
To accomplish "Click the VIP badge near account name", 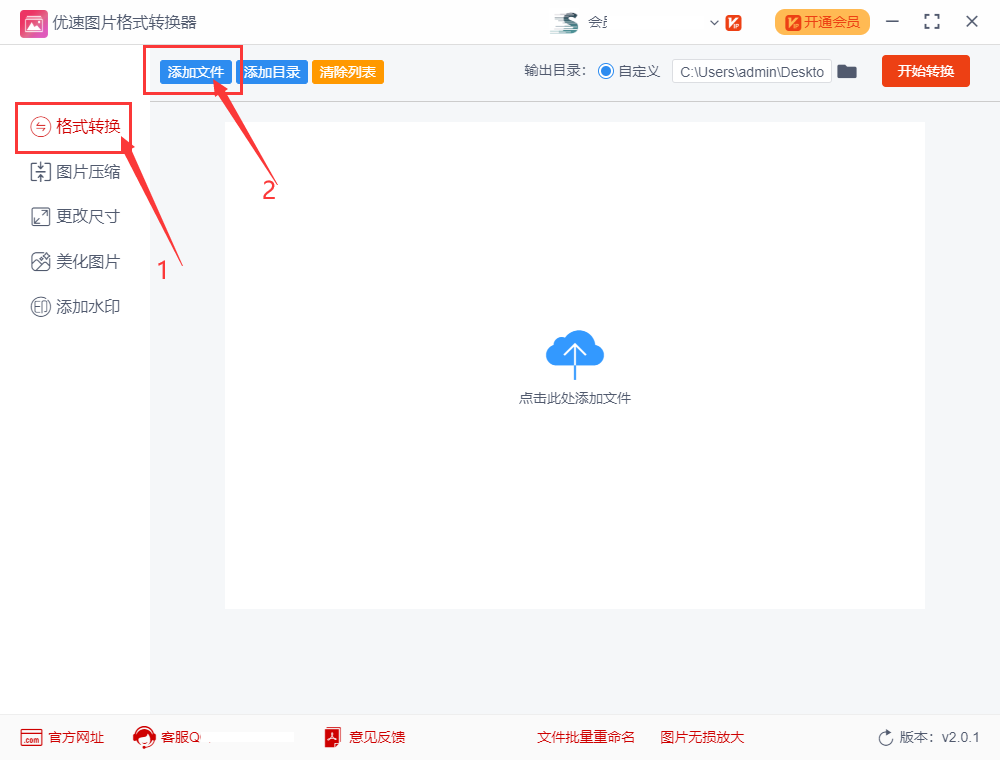I will click(x=732, y=22).
